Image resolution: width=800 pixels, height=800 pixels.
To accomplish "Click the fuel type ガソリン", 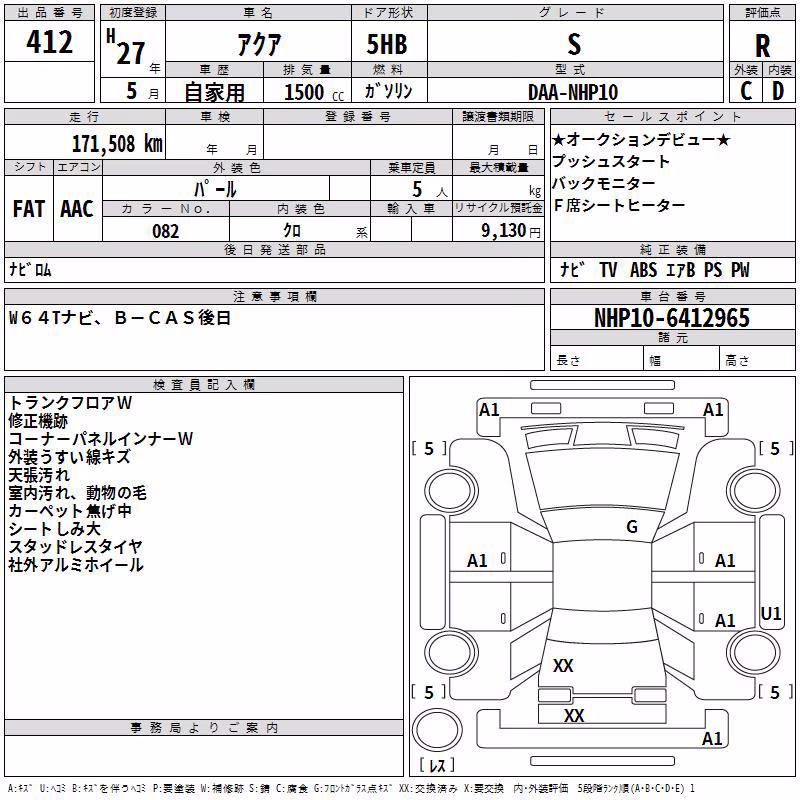I will (388, 91).
